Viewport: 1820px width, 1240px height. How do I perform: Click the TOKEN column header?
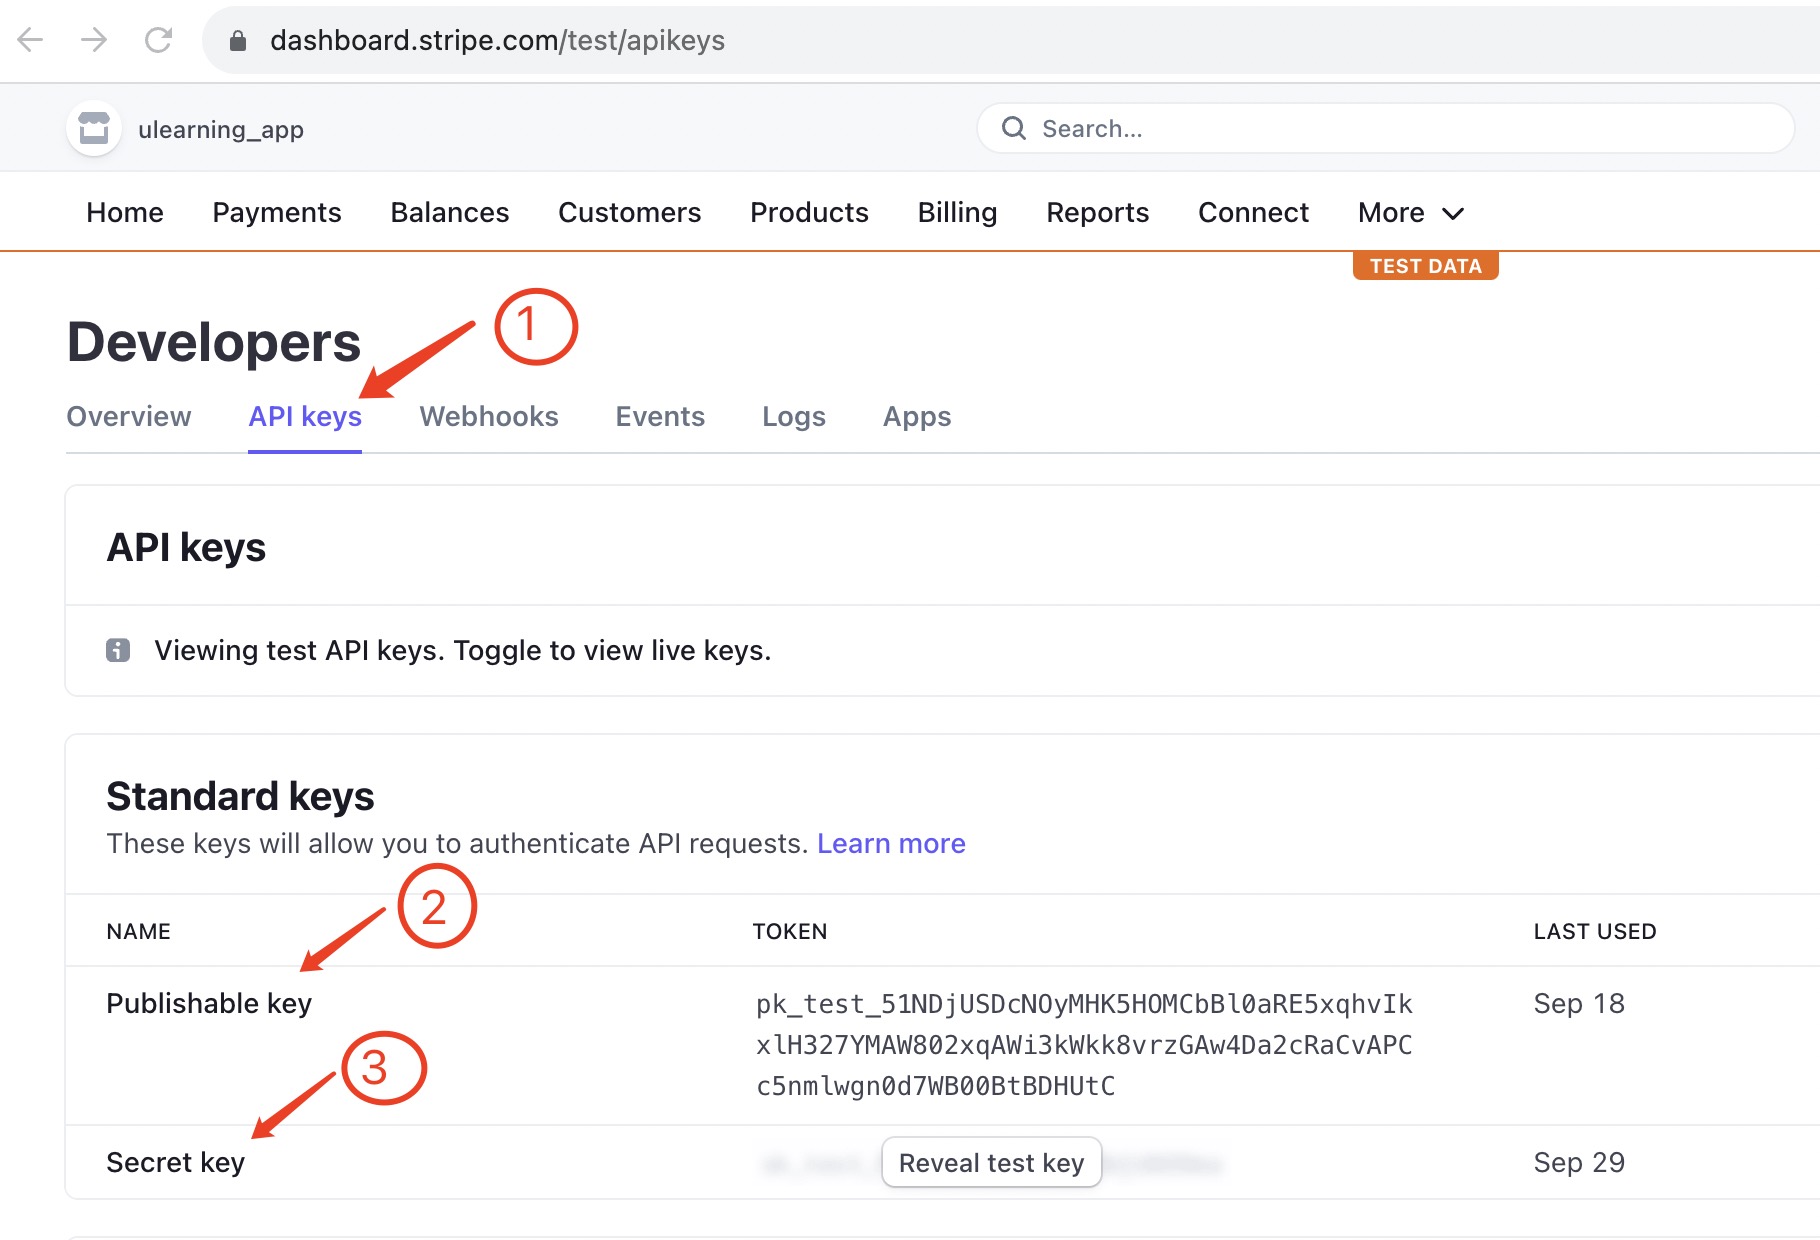[x=789, y=931]
